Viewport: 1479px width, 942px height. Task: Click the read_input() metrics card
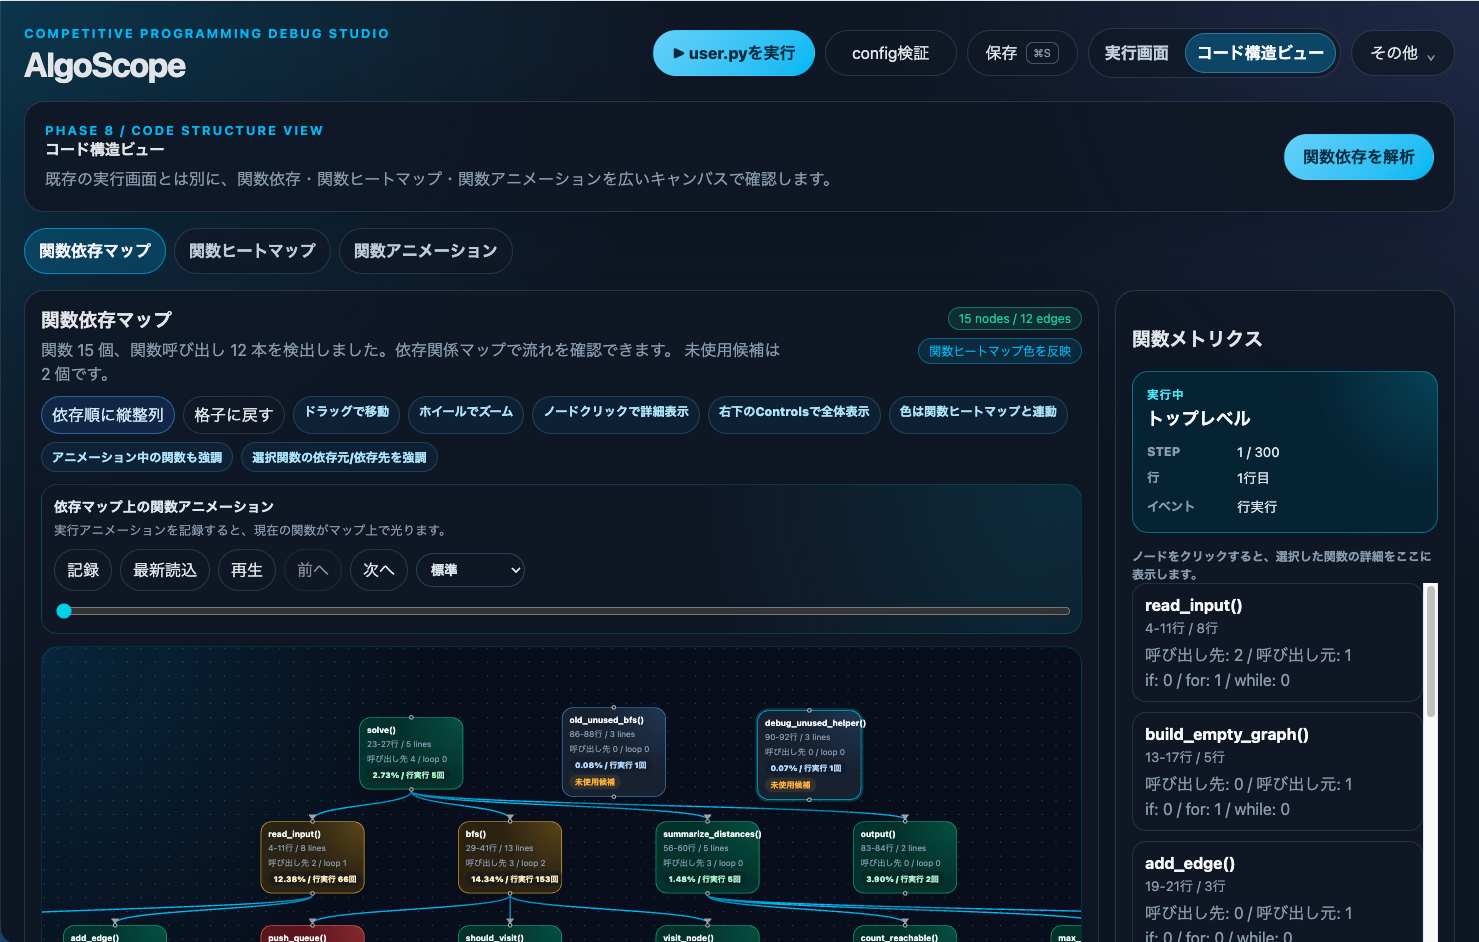coord(1277,643)
